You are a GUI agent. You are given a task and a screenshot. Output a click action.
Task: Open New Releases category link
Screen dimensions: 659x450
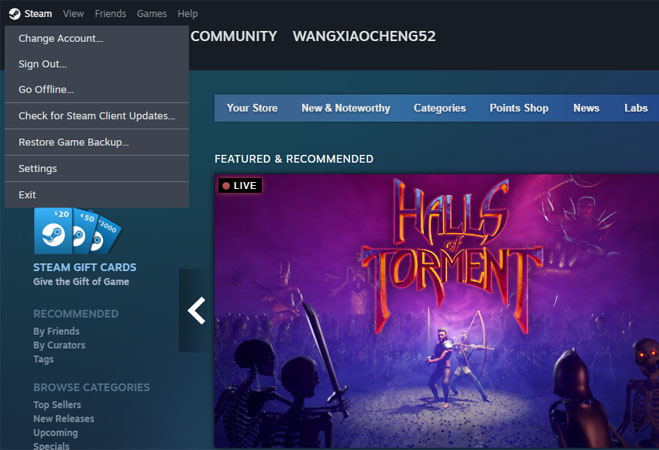[64, 418]
